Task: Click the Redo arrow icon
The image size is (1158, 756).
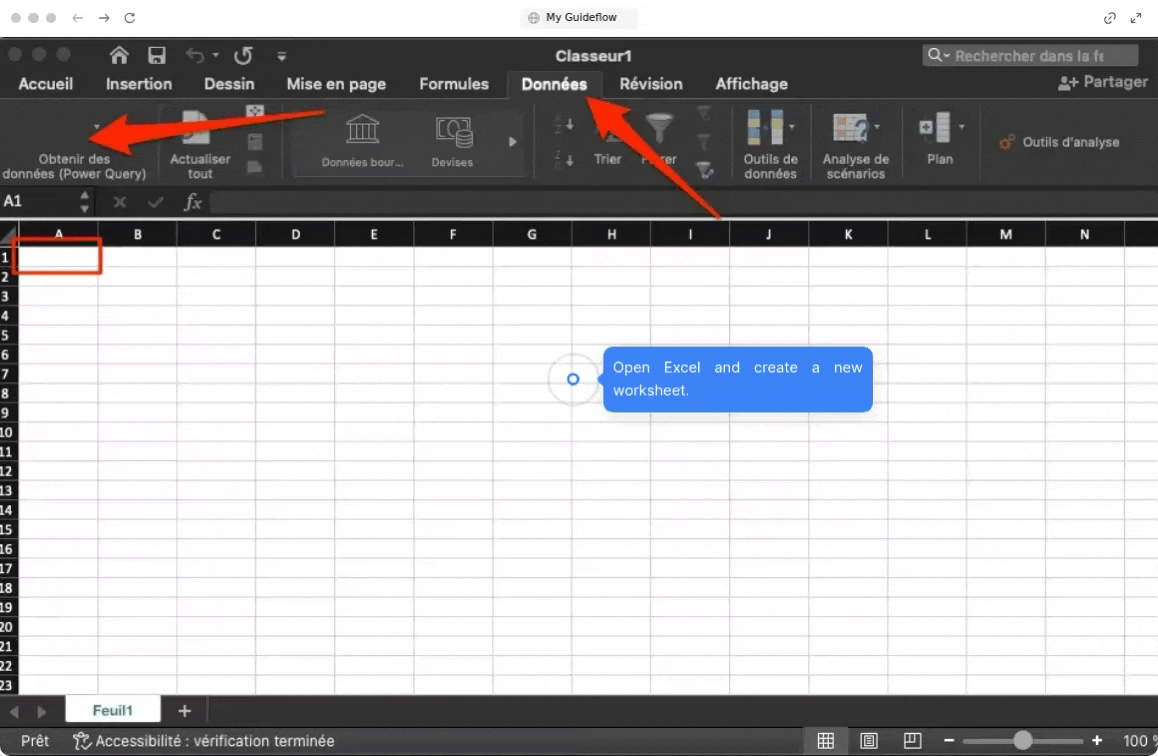Action: (243, 56)
